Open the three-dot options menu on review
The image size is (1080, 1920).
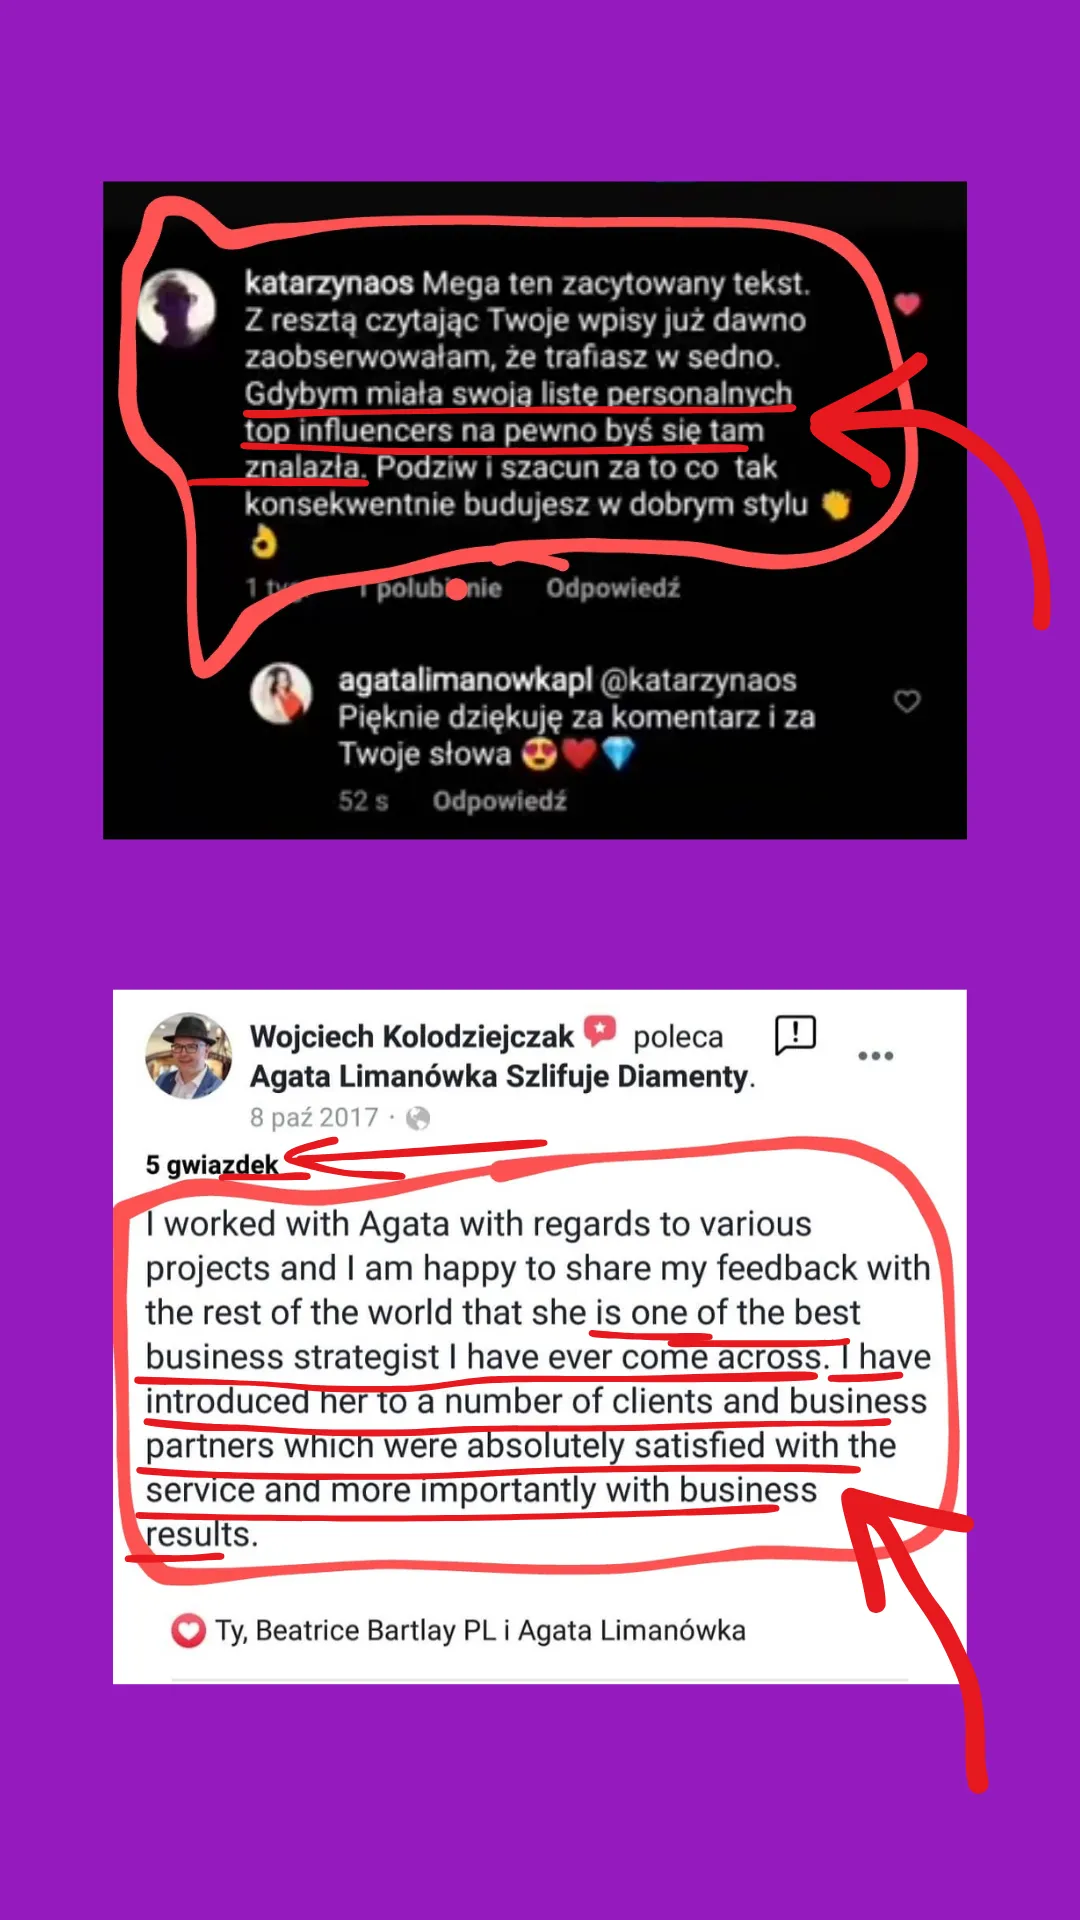[x=875, y=1056]
